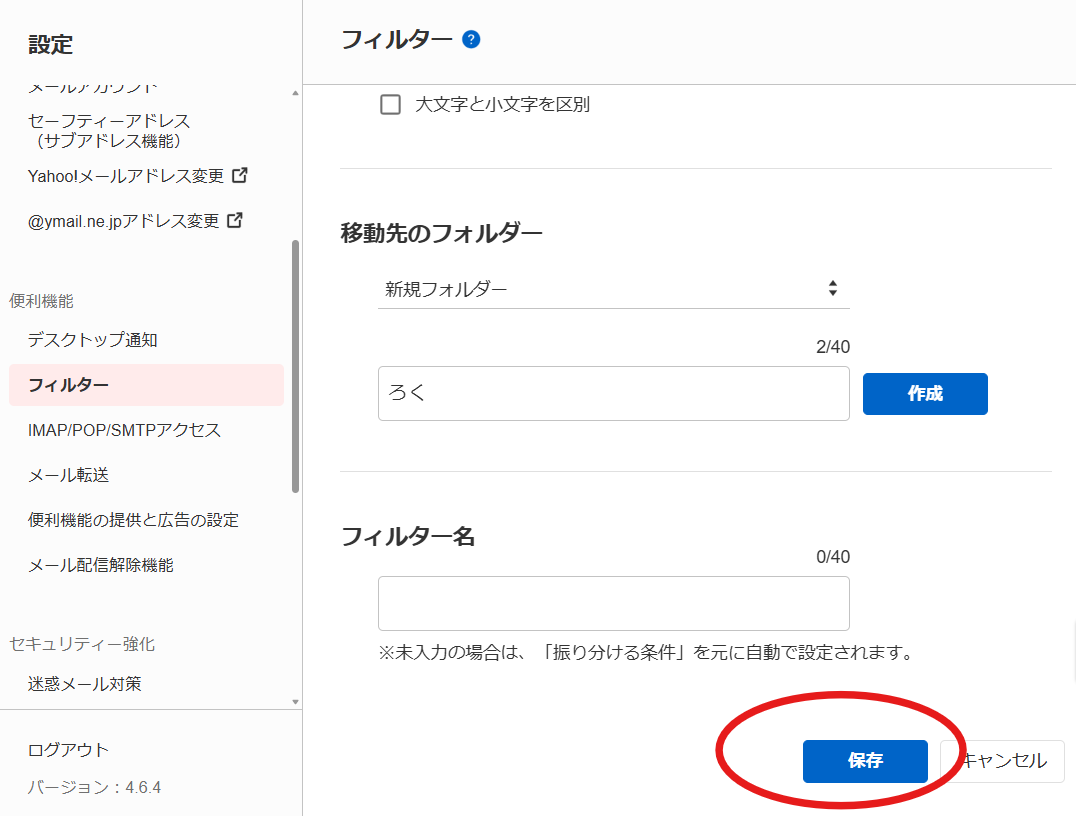Open the 新規フォルダー destination folder dropdown
The height and width of the screenshot is (816, 1076).
[x=613, y=289]
